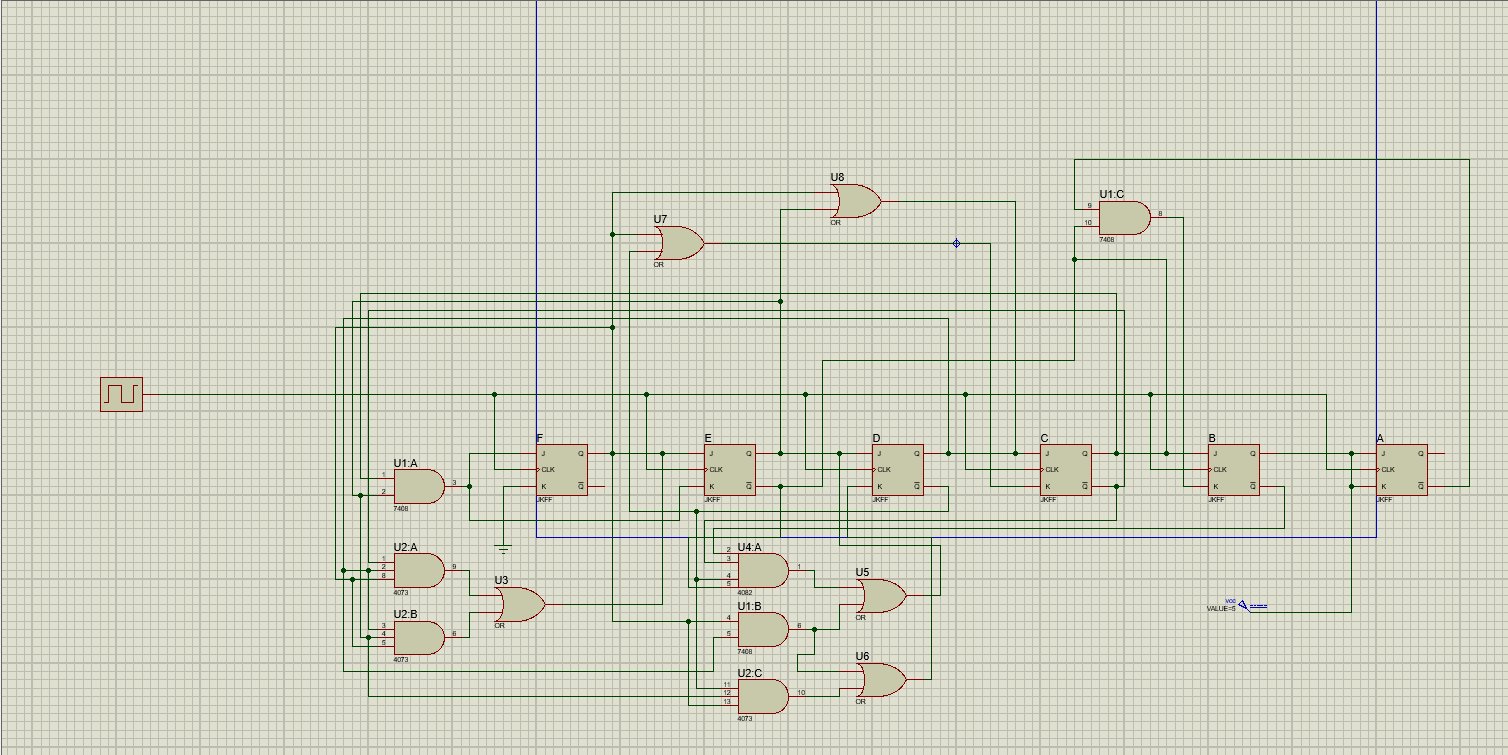Viewport: 1508px width, 755px height.
Task: Click the 4082 part label
Action: click(745, 593)
